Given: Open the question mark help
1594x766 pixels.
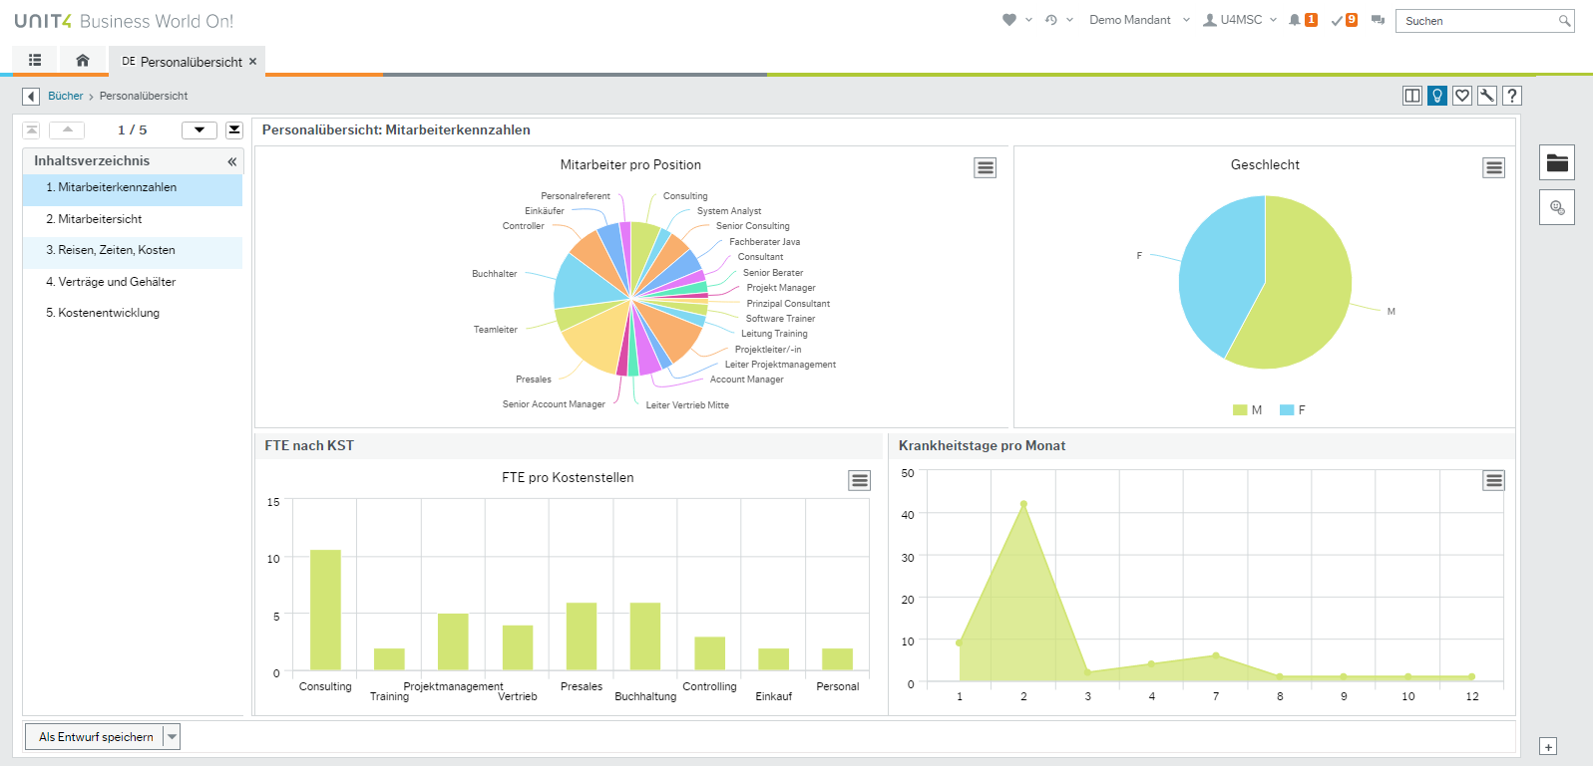Looking at the screenshot, I should coord(1512,96).
